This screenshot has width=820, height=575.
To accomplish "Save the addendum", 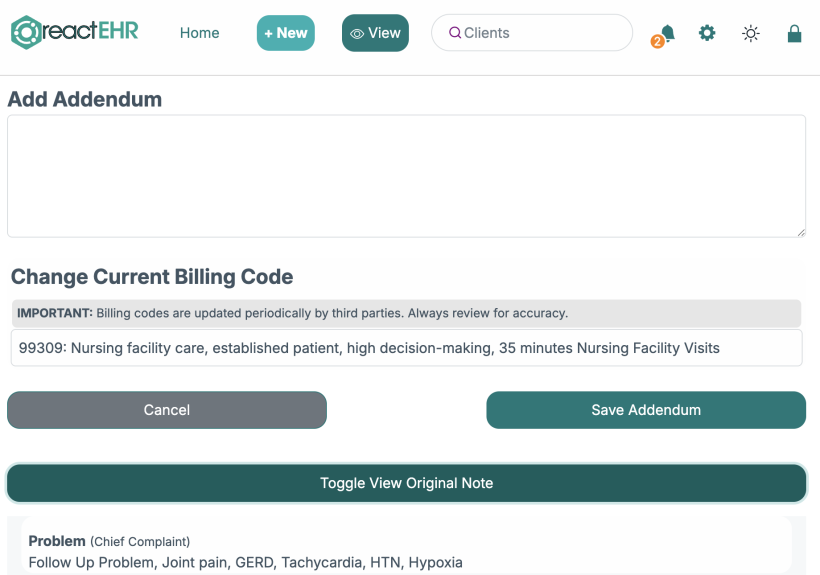I will tap(646, 410).
